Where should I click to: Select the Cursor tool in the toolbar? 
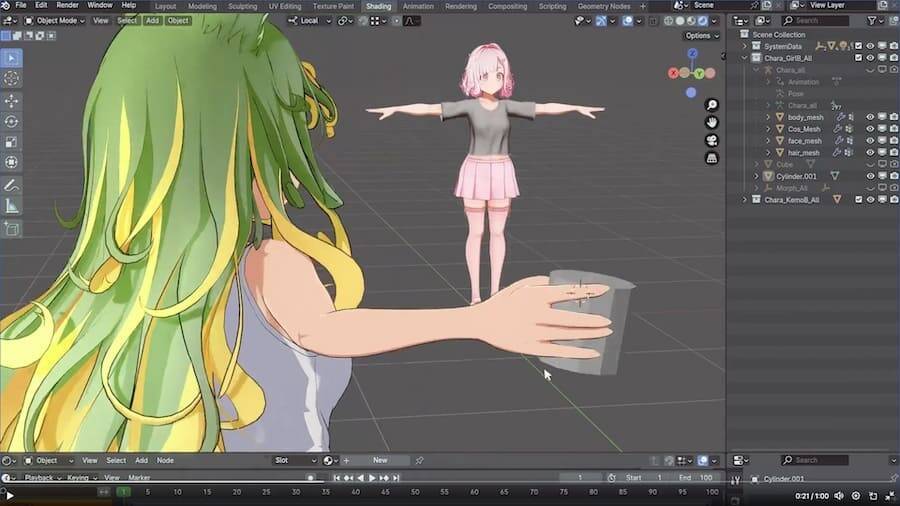(x=12, y=78)
